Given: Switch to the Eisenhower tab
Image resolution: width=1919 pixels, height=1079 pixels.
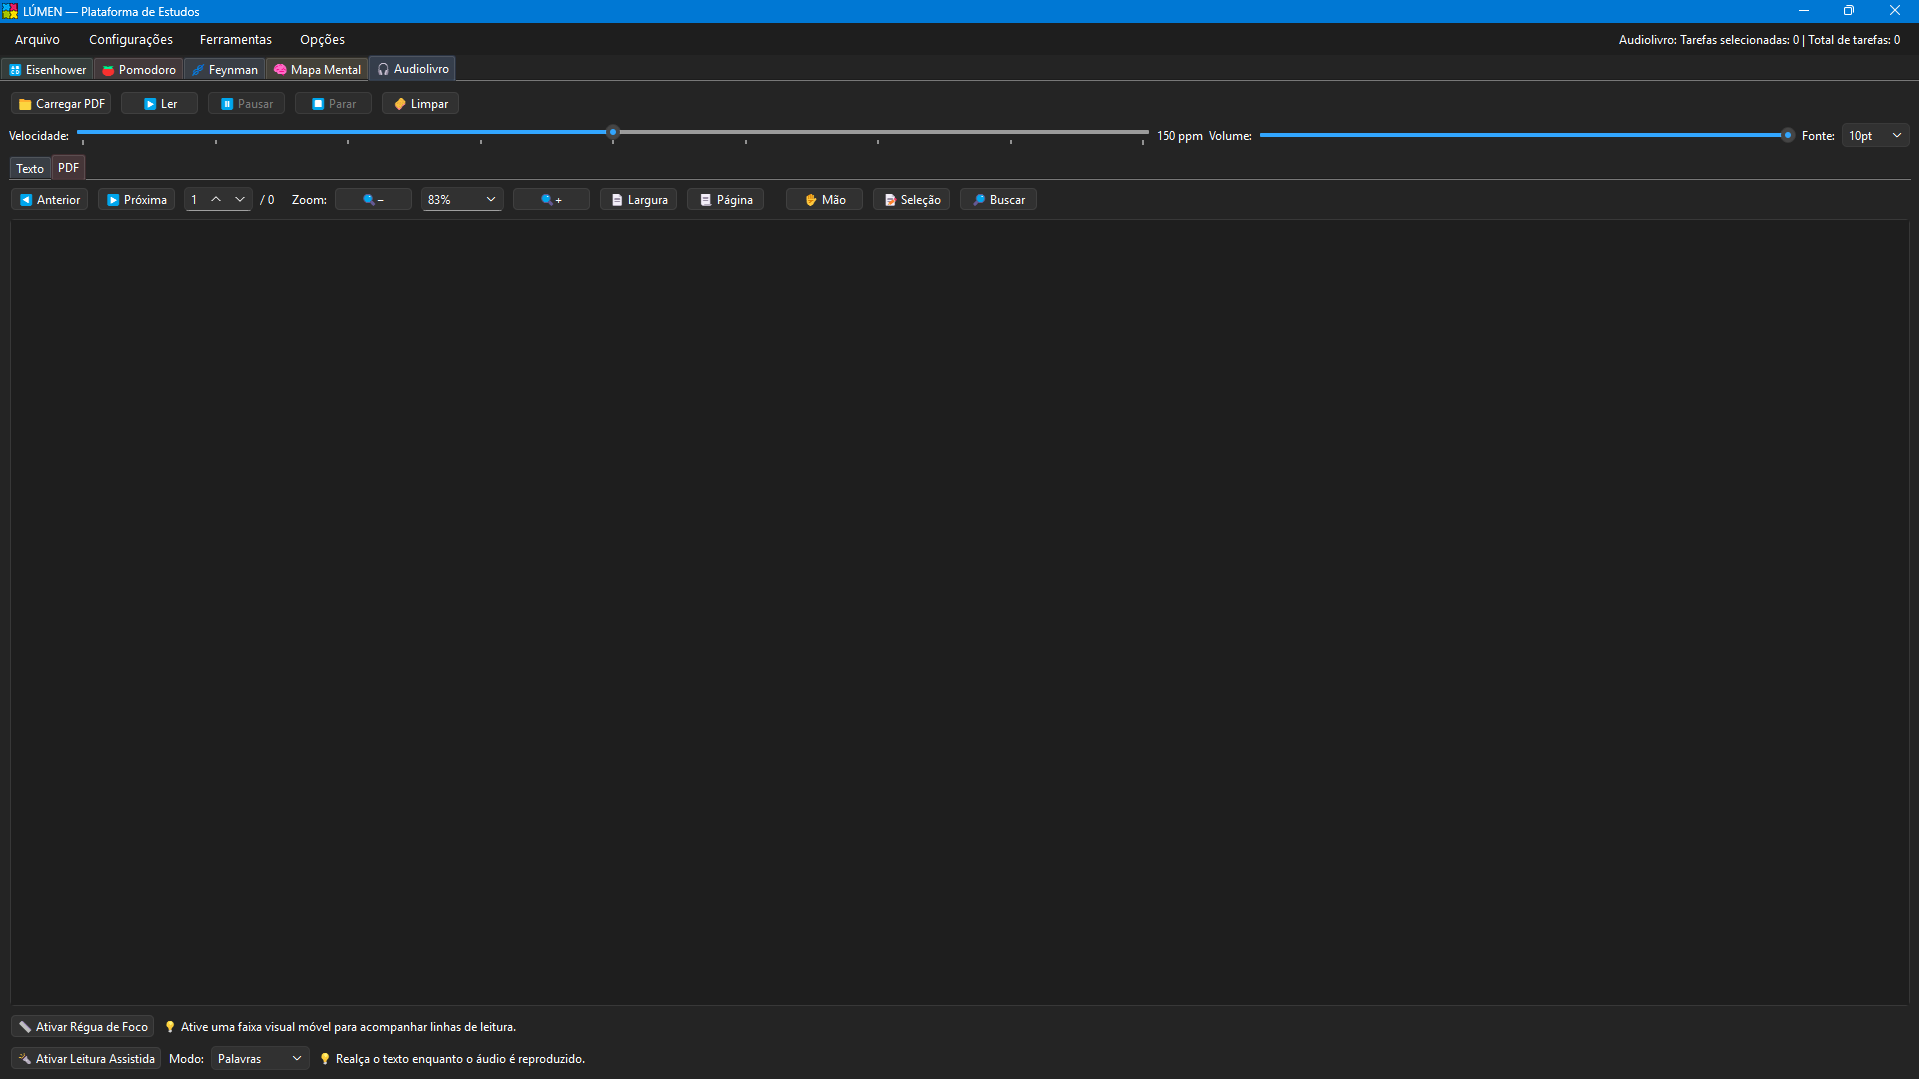Looking at the screenshot, I should [48, 70].
